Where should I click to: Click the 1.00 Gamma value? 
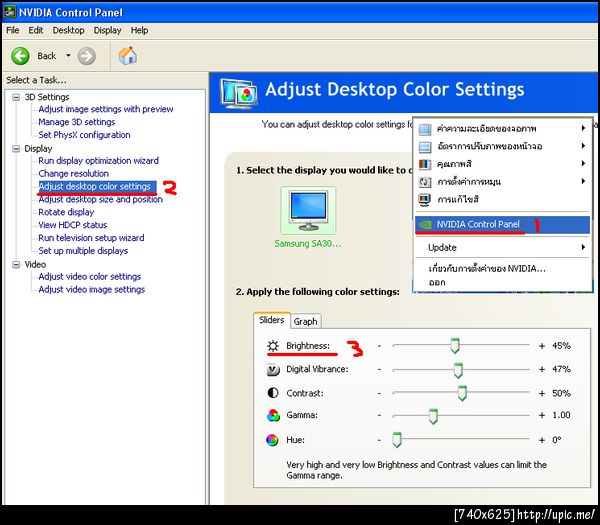561,415
